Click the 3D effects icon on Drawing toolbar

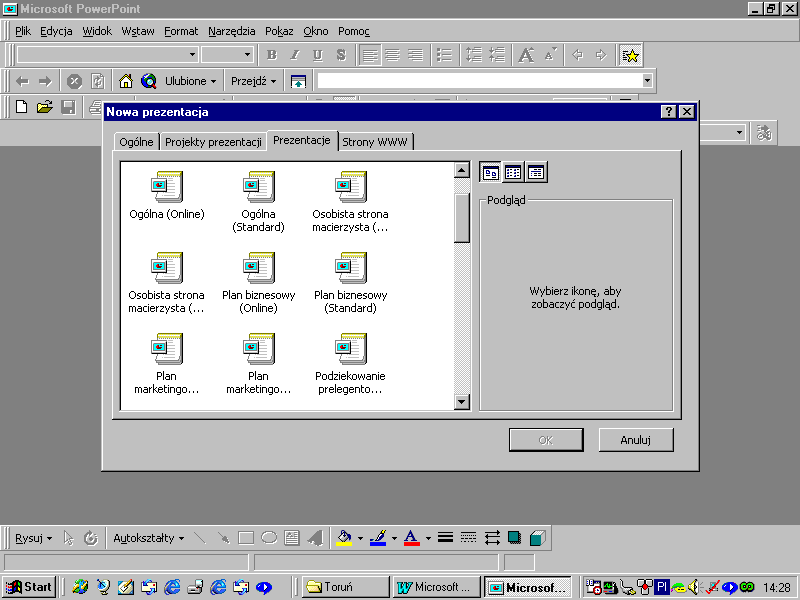pyautogui.click(x=537, y=538)
